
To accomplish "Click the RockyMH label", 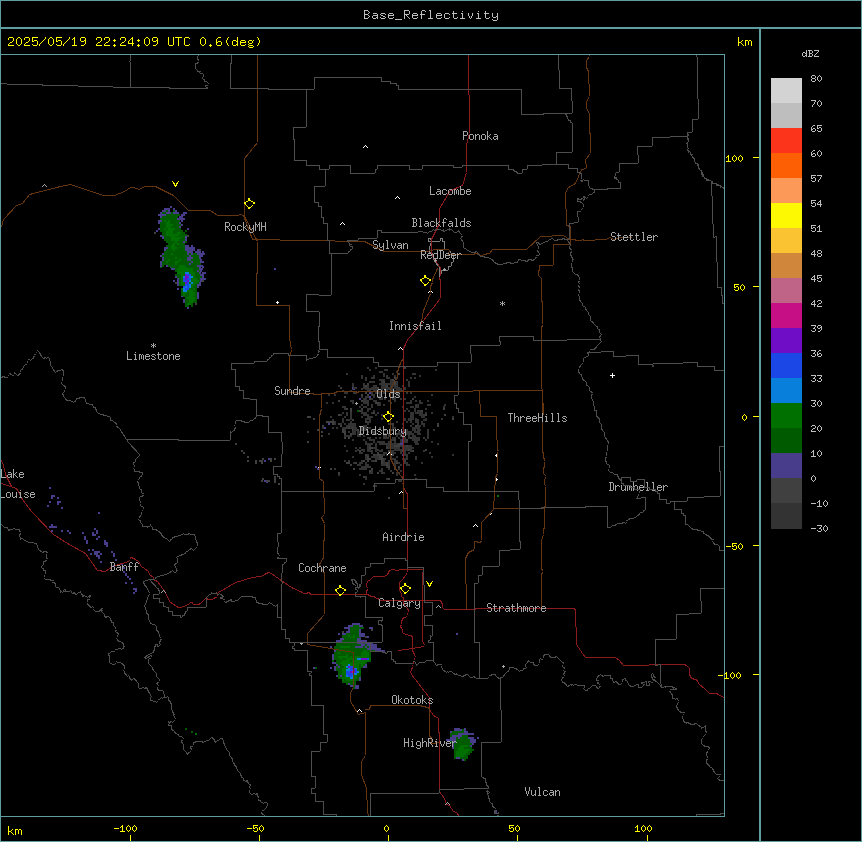I will (x=245, y=227).
